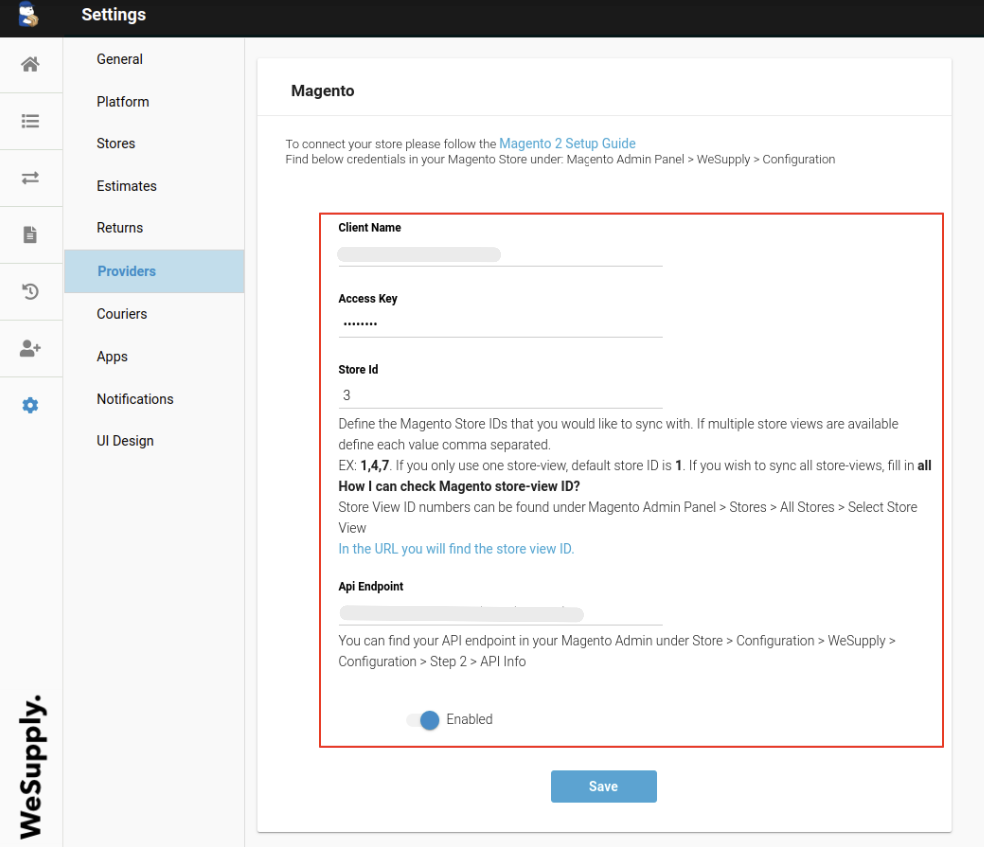Viewport: 984px width, 847px height.
Task: Open the returns exchange arrows icon
Action: 30,178
